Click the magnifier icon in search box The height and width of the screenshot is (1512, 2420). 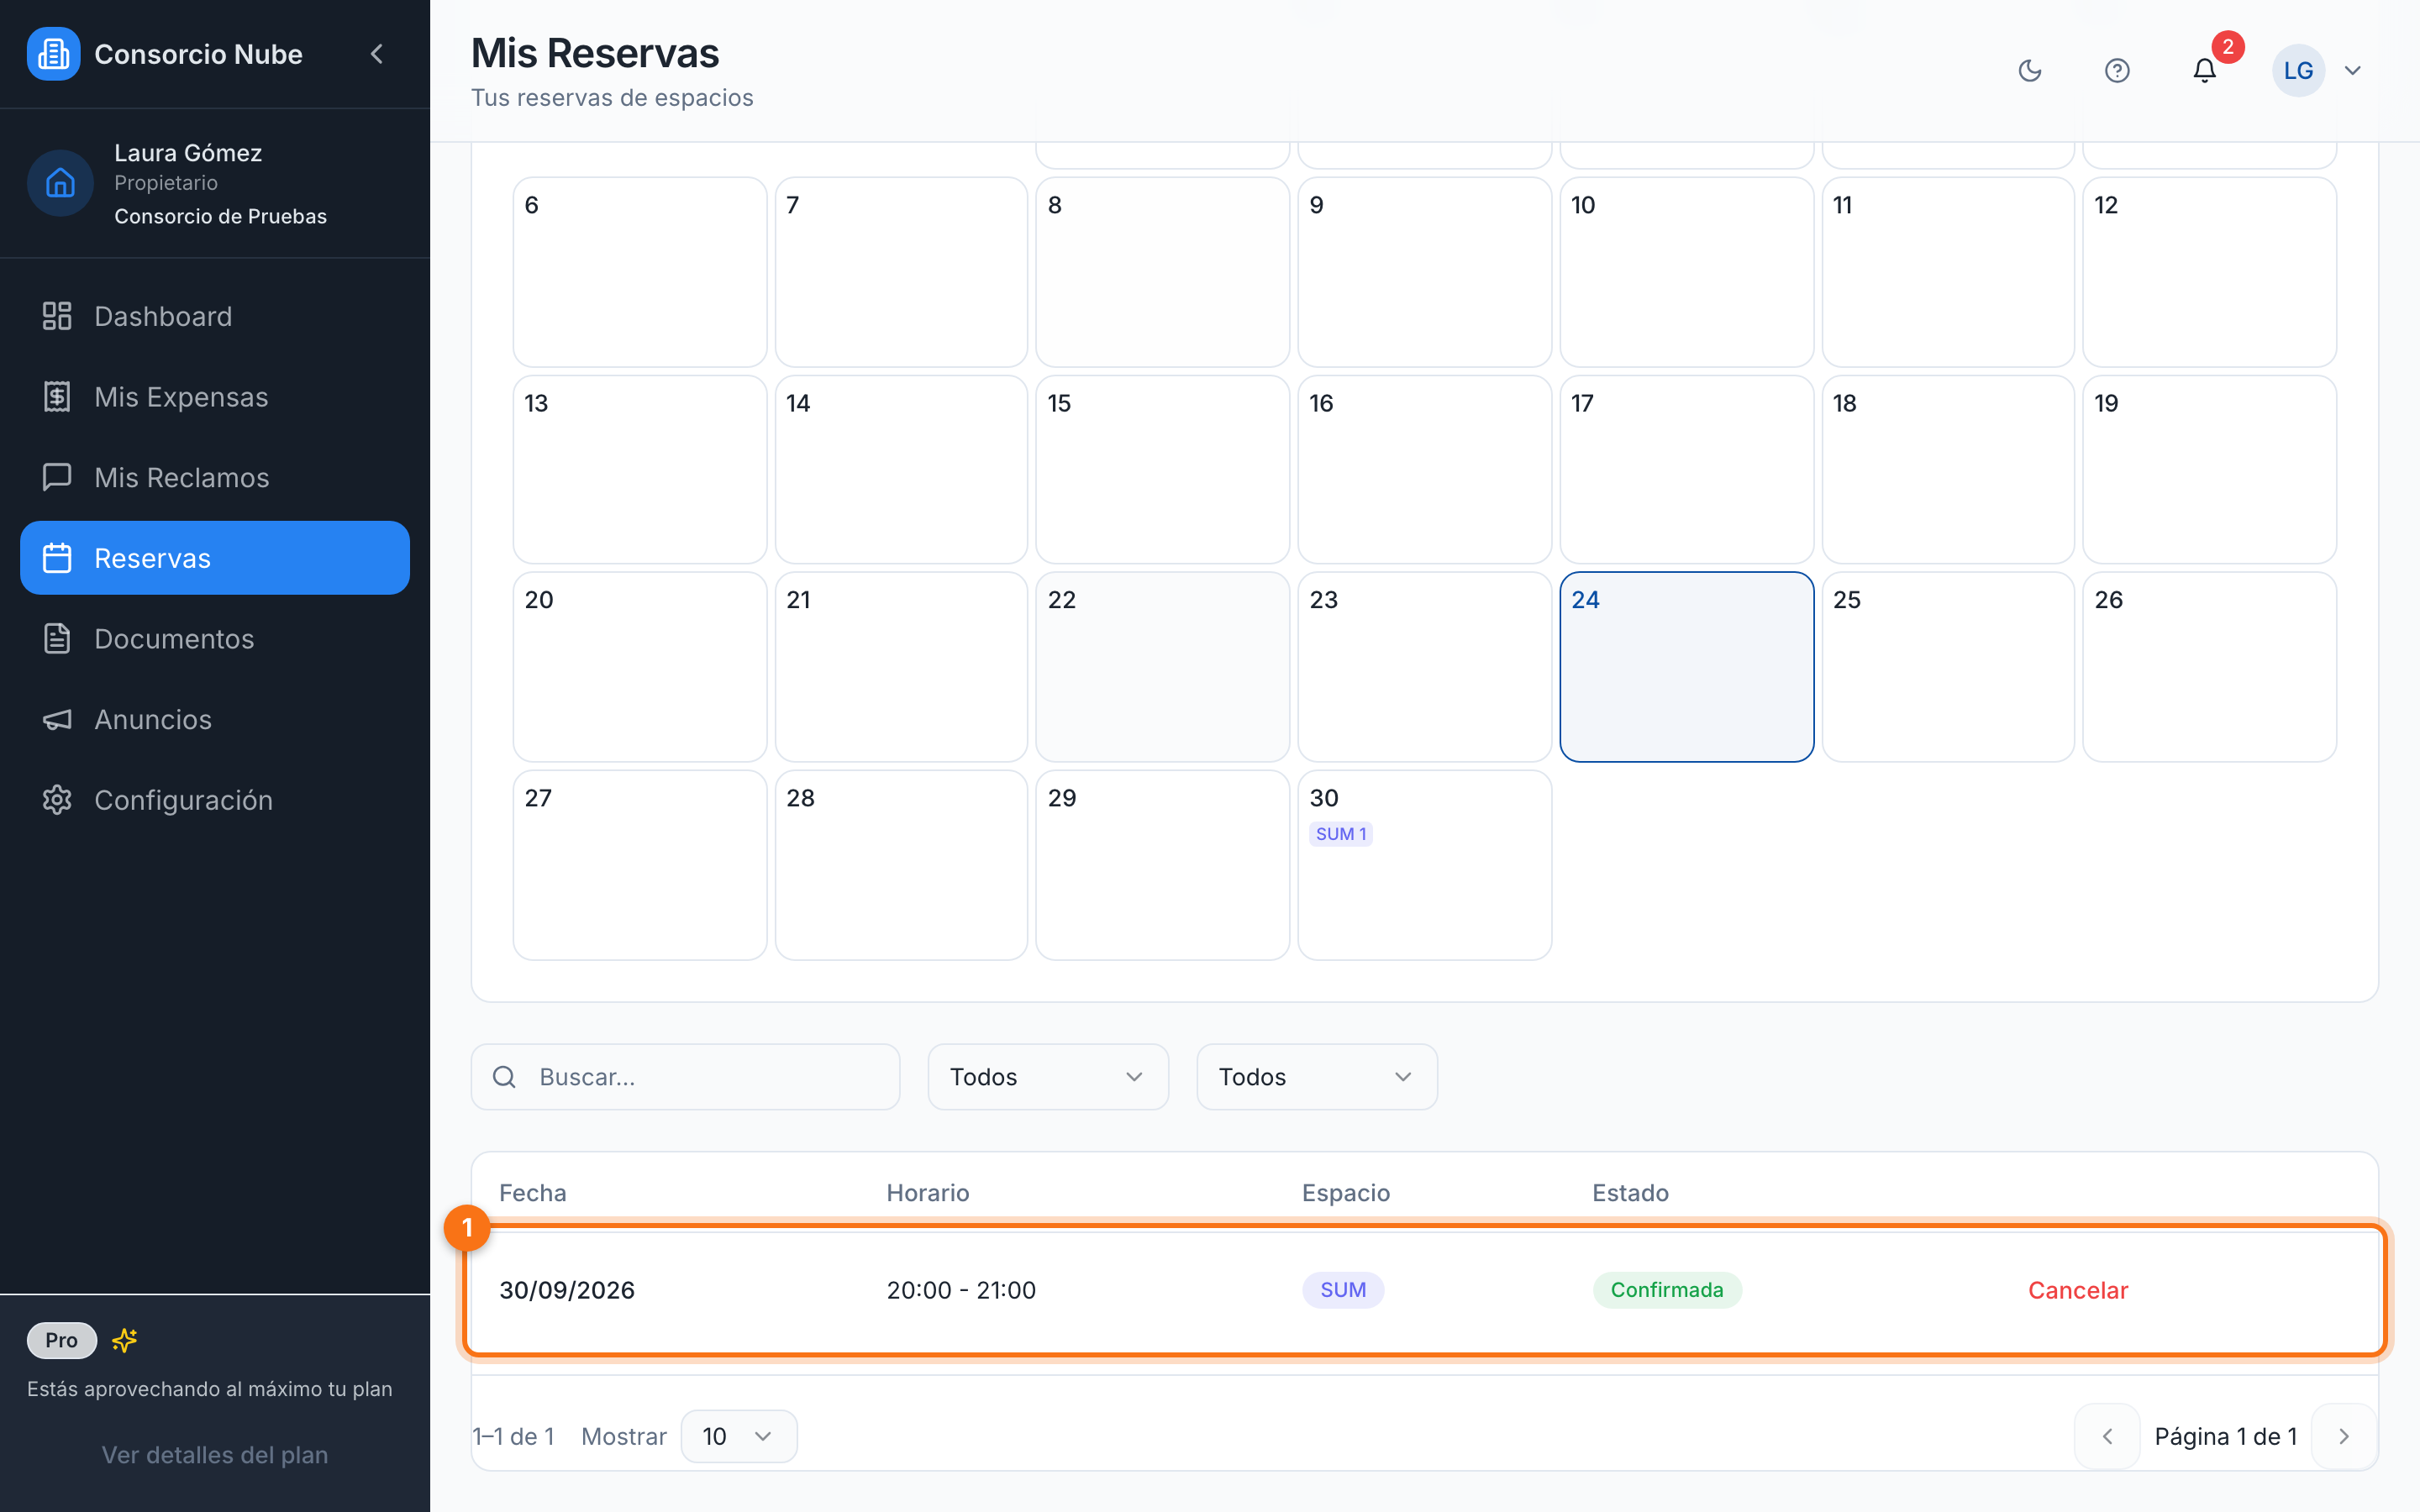tap(504, 1077)
